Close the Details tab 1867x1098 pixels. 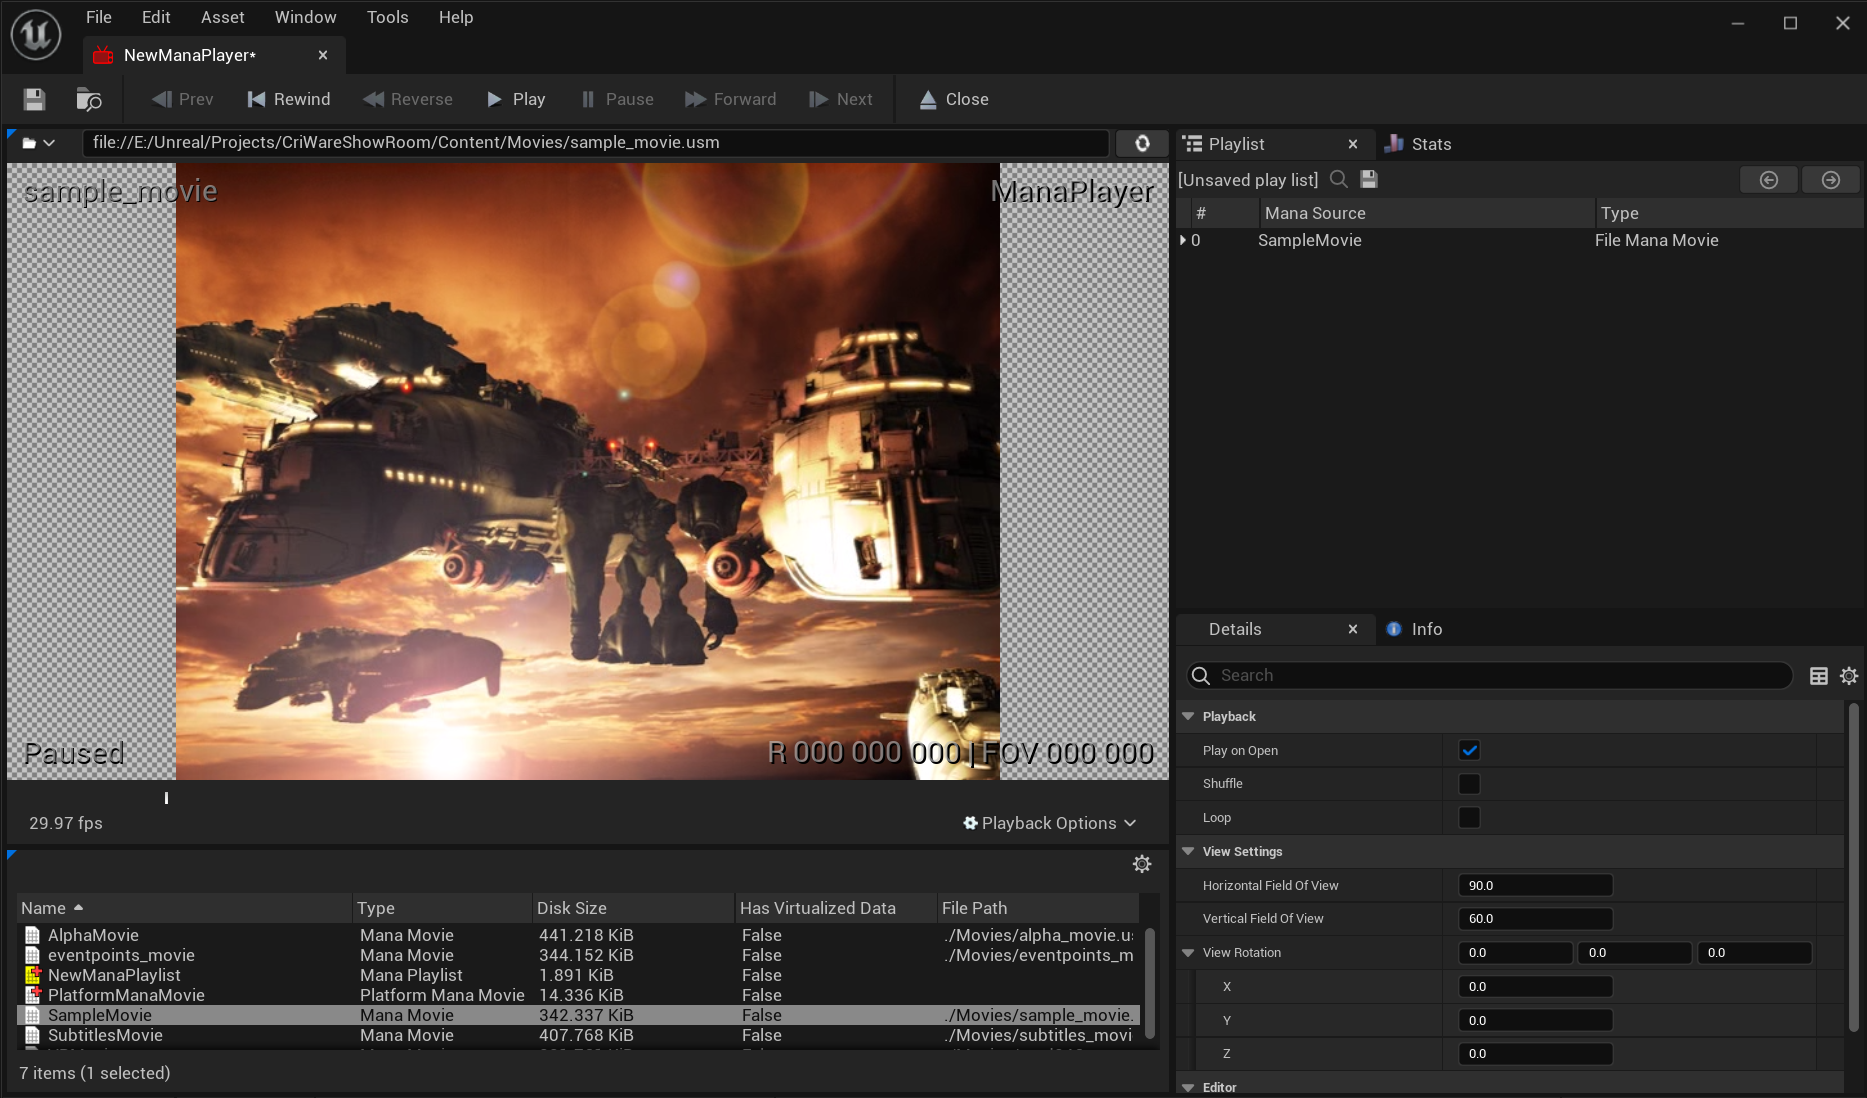pyautogui.click(x=1353, y=629)
